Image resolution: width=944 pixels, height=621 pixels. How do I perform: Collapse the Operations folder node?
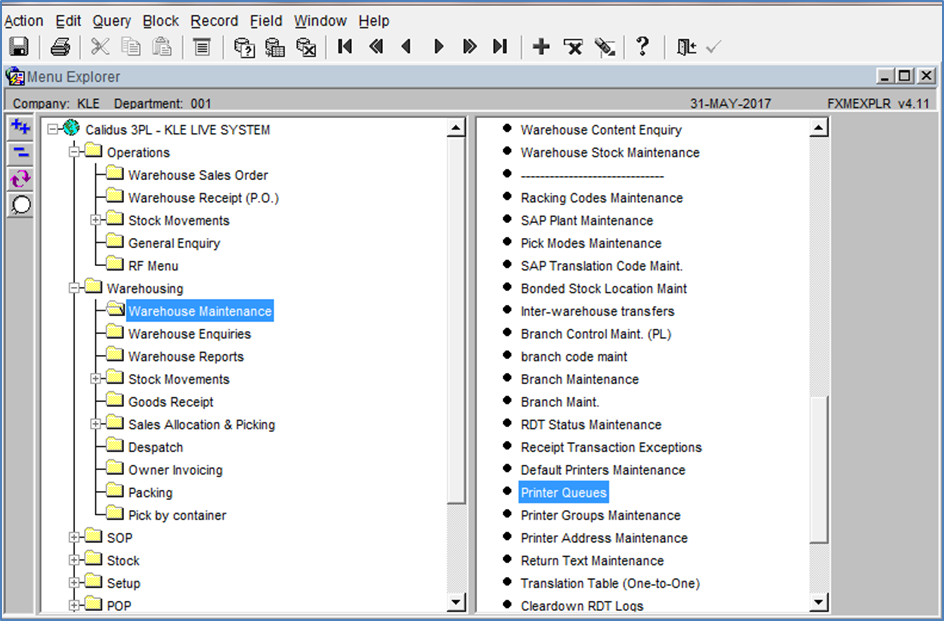coord(74,152)
